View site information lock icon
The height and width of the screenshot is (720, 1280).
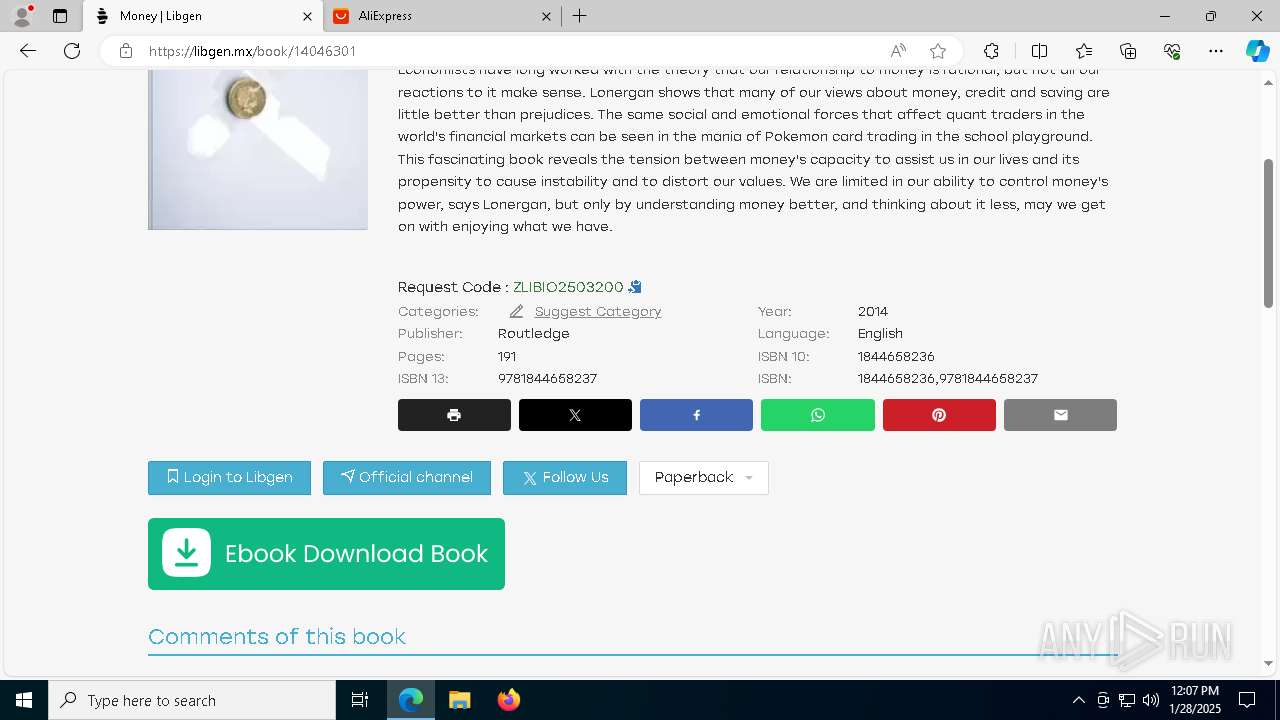click(x=126, y=51)
